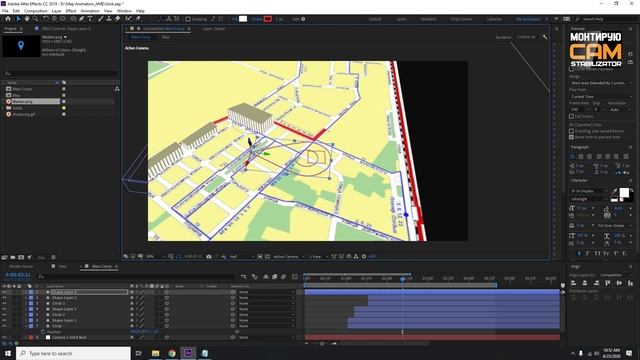The image size is (640, 360).
Task: Select the Rotation tool
Action: pos(45,19)
